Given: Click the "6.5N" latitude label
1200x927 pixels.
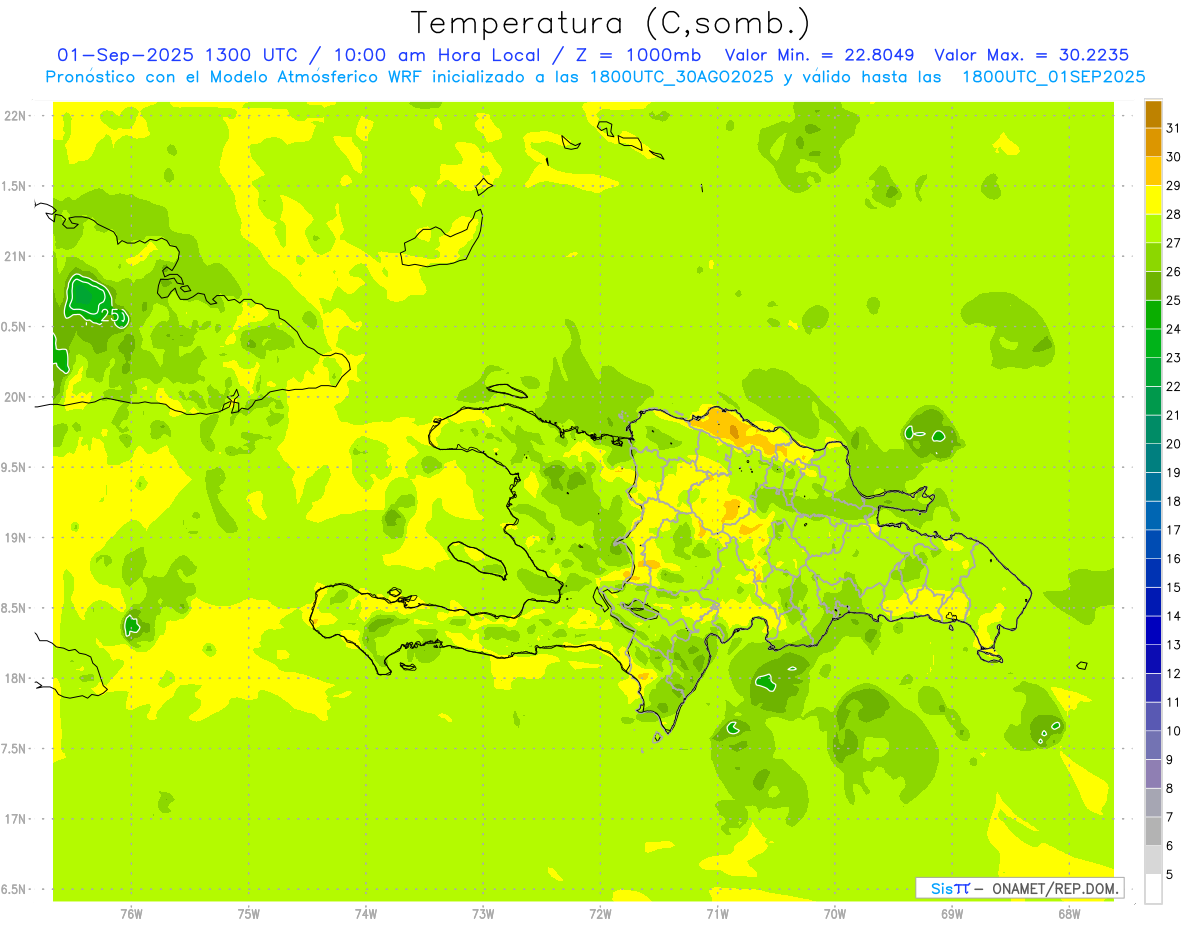Looking at the screenshot, I should pyautogui.click(x=14, y=889).
